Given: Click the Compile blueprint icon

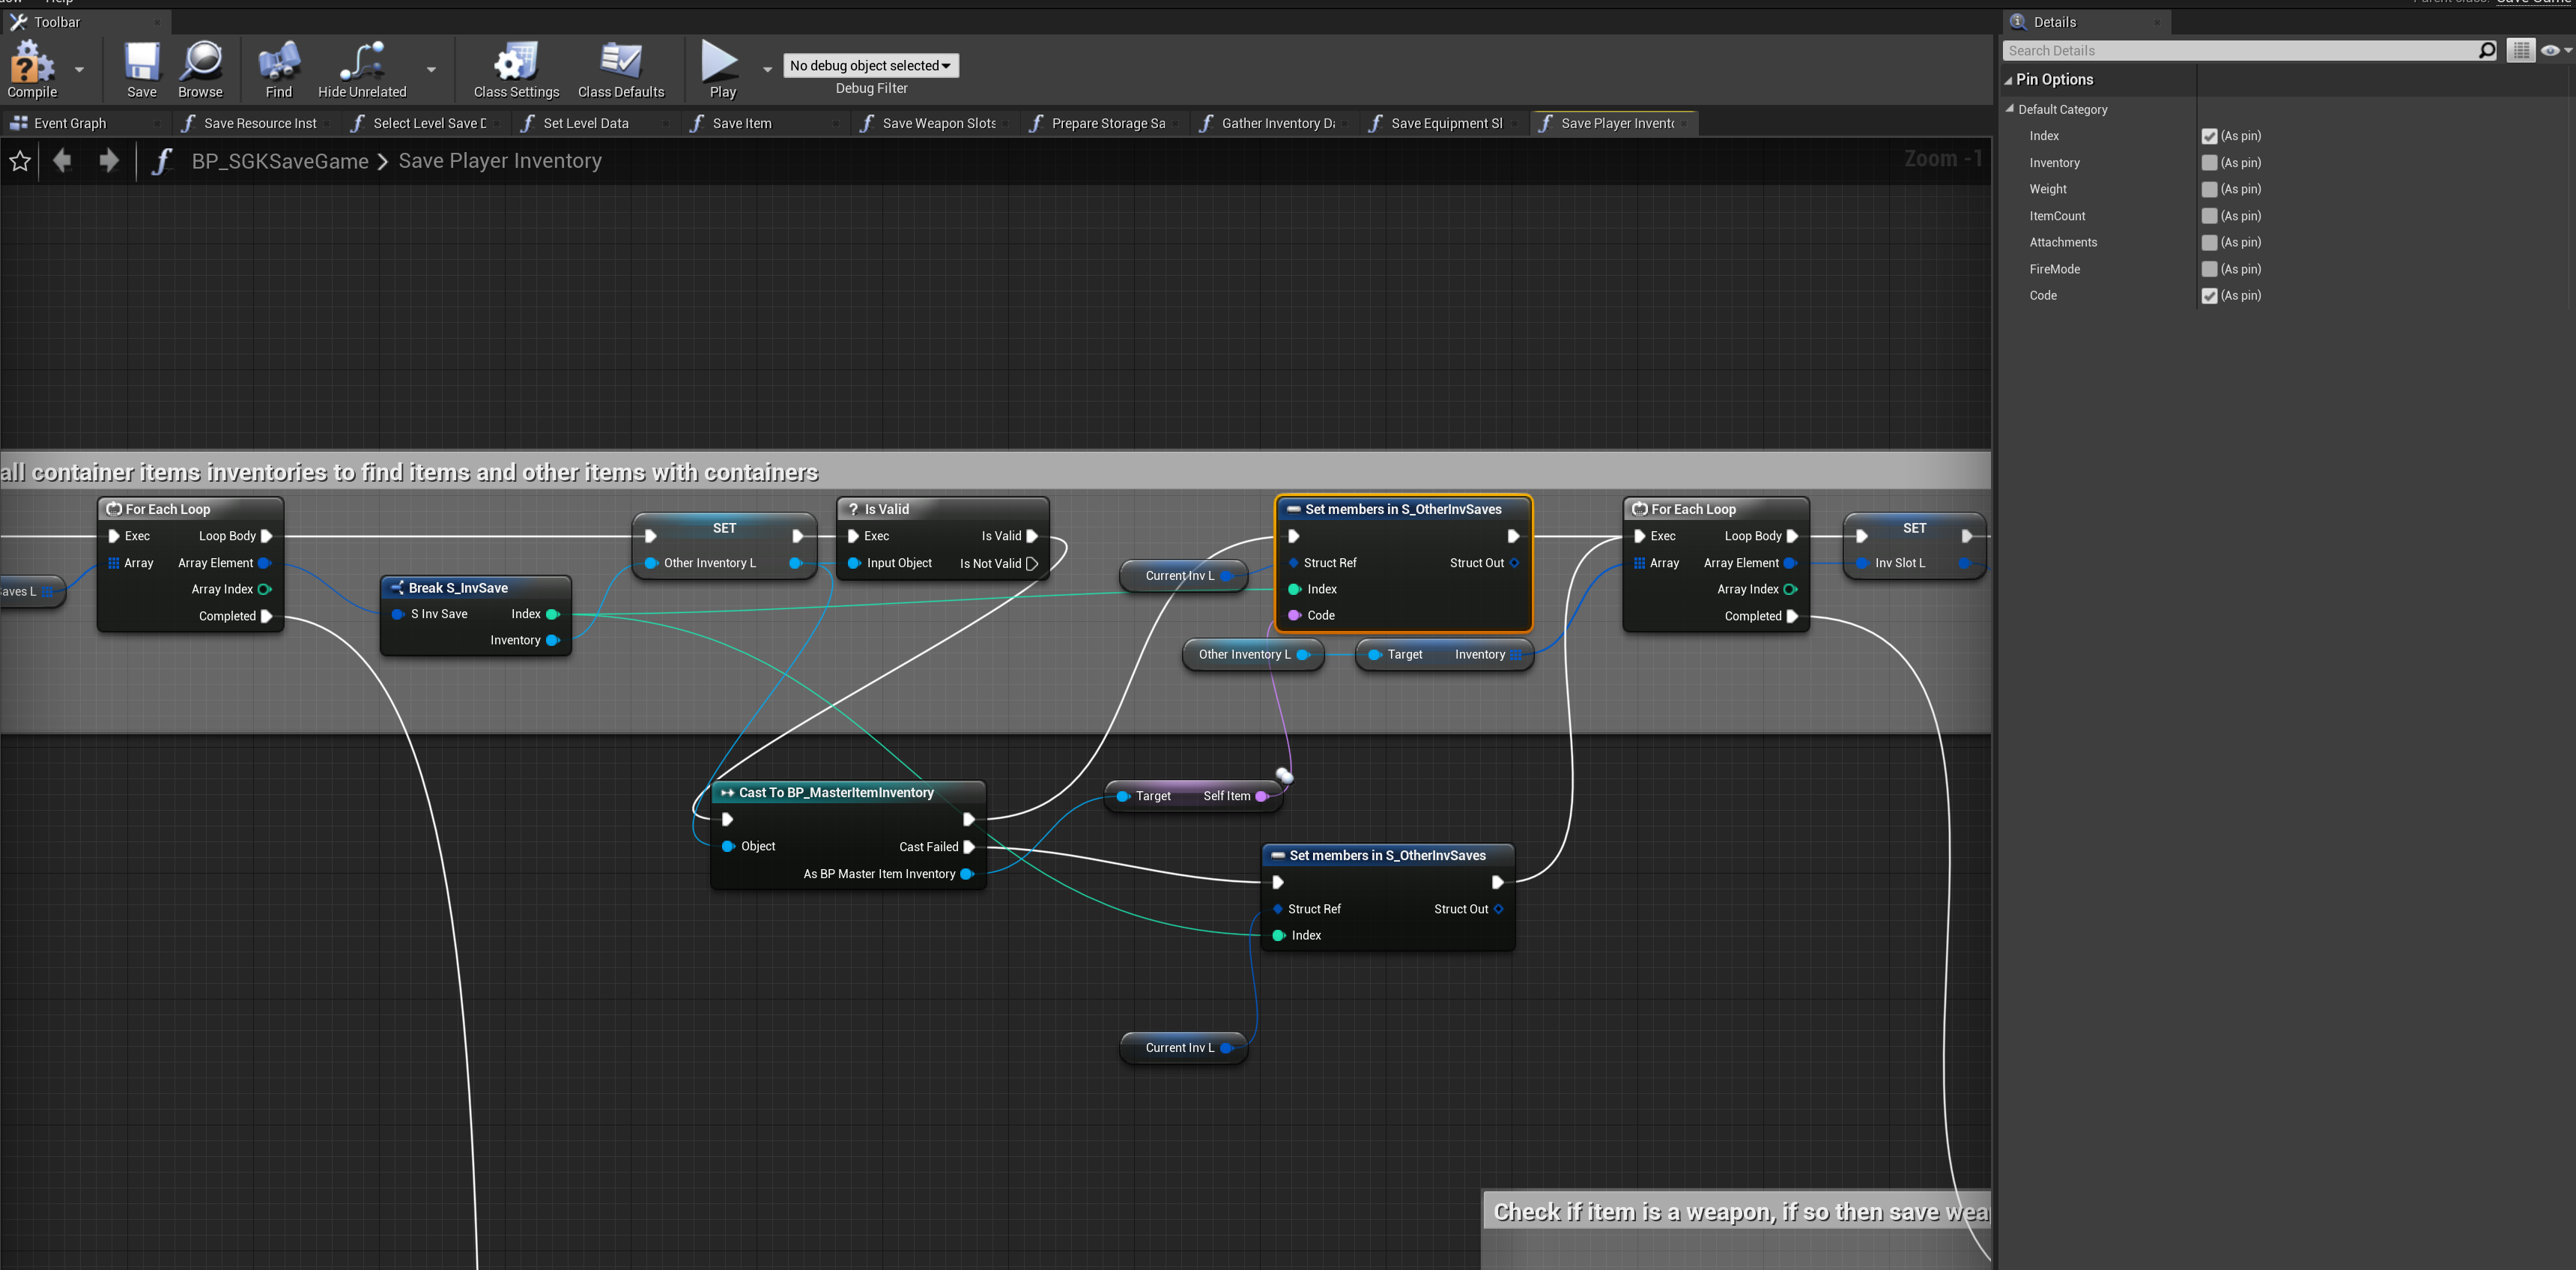Looking at the screenshot, I should pos(31,63).
